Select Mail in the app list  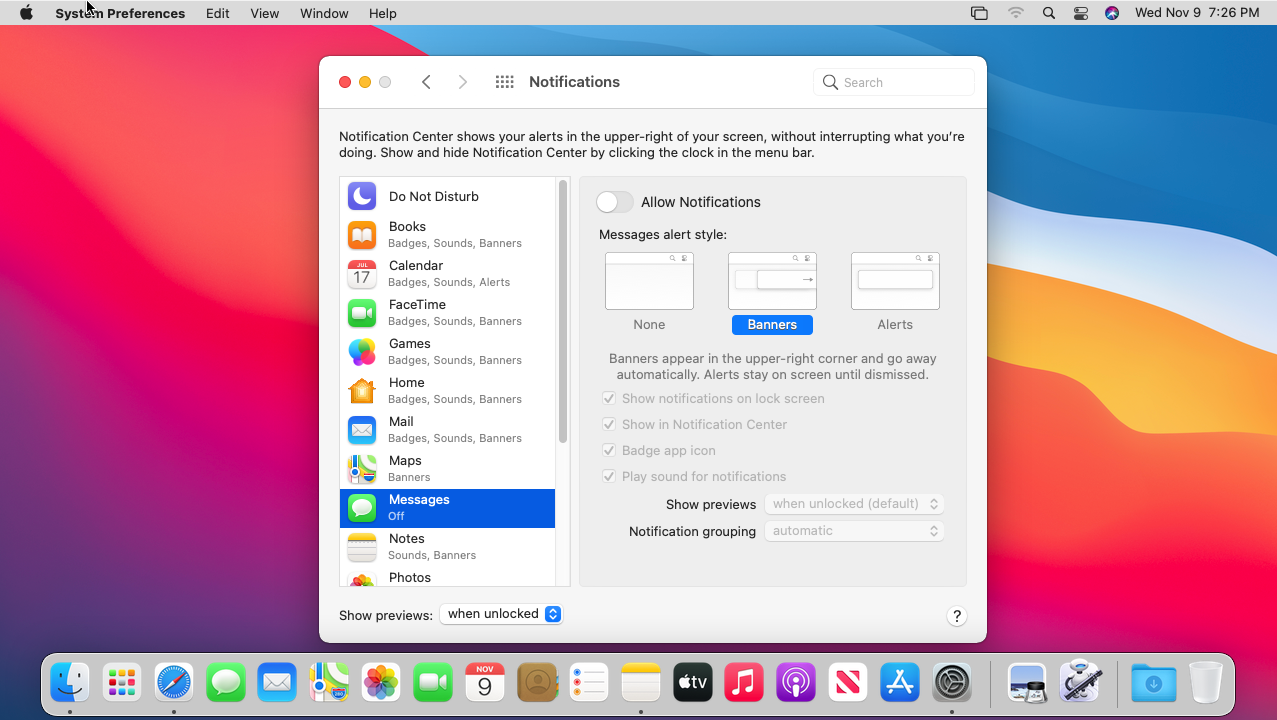[x=447, y=430]
